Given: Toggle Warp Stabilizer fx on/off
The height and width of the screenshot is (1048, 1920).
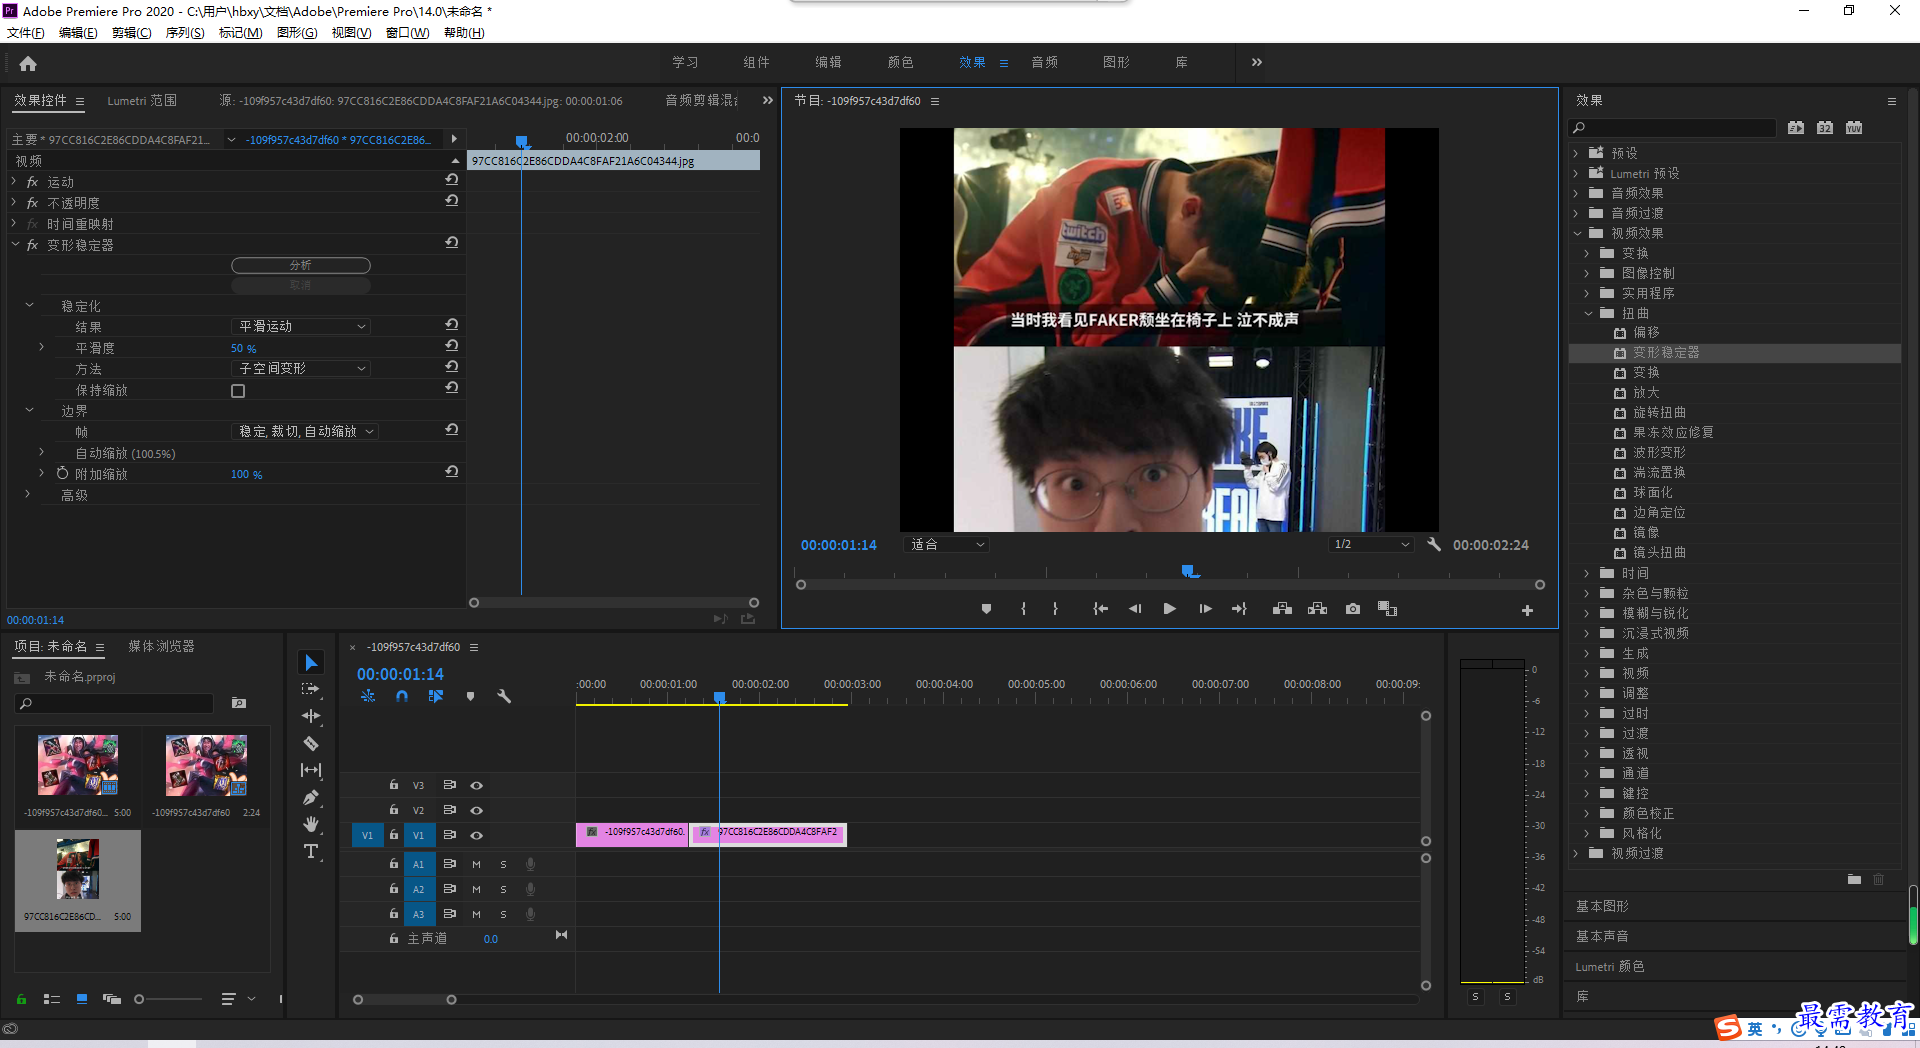Looking at the screenshot, I should (x=33, y=245).
